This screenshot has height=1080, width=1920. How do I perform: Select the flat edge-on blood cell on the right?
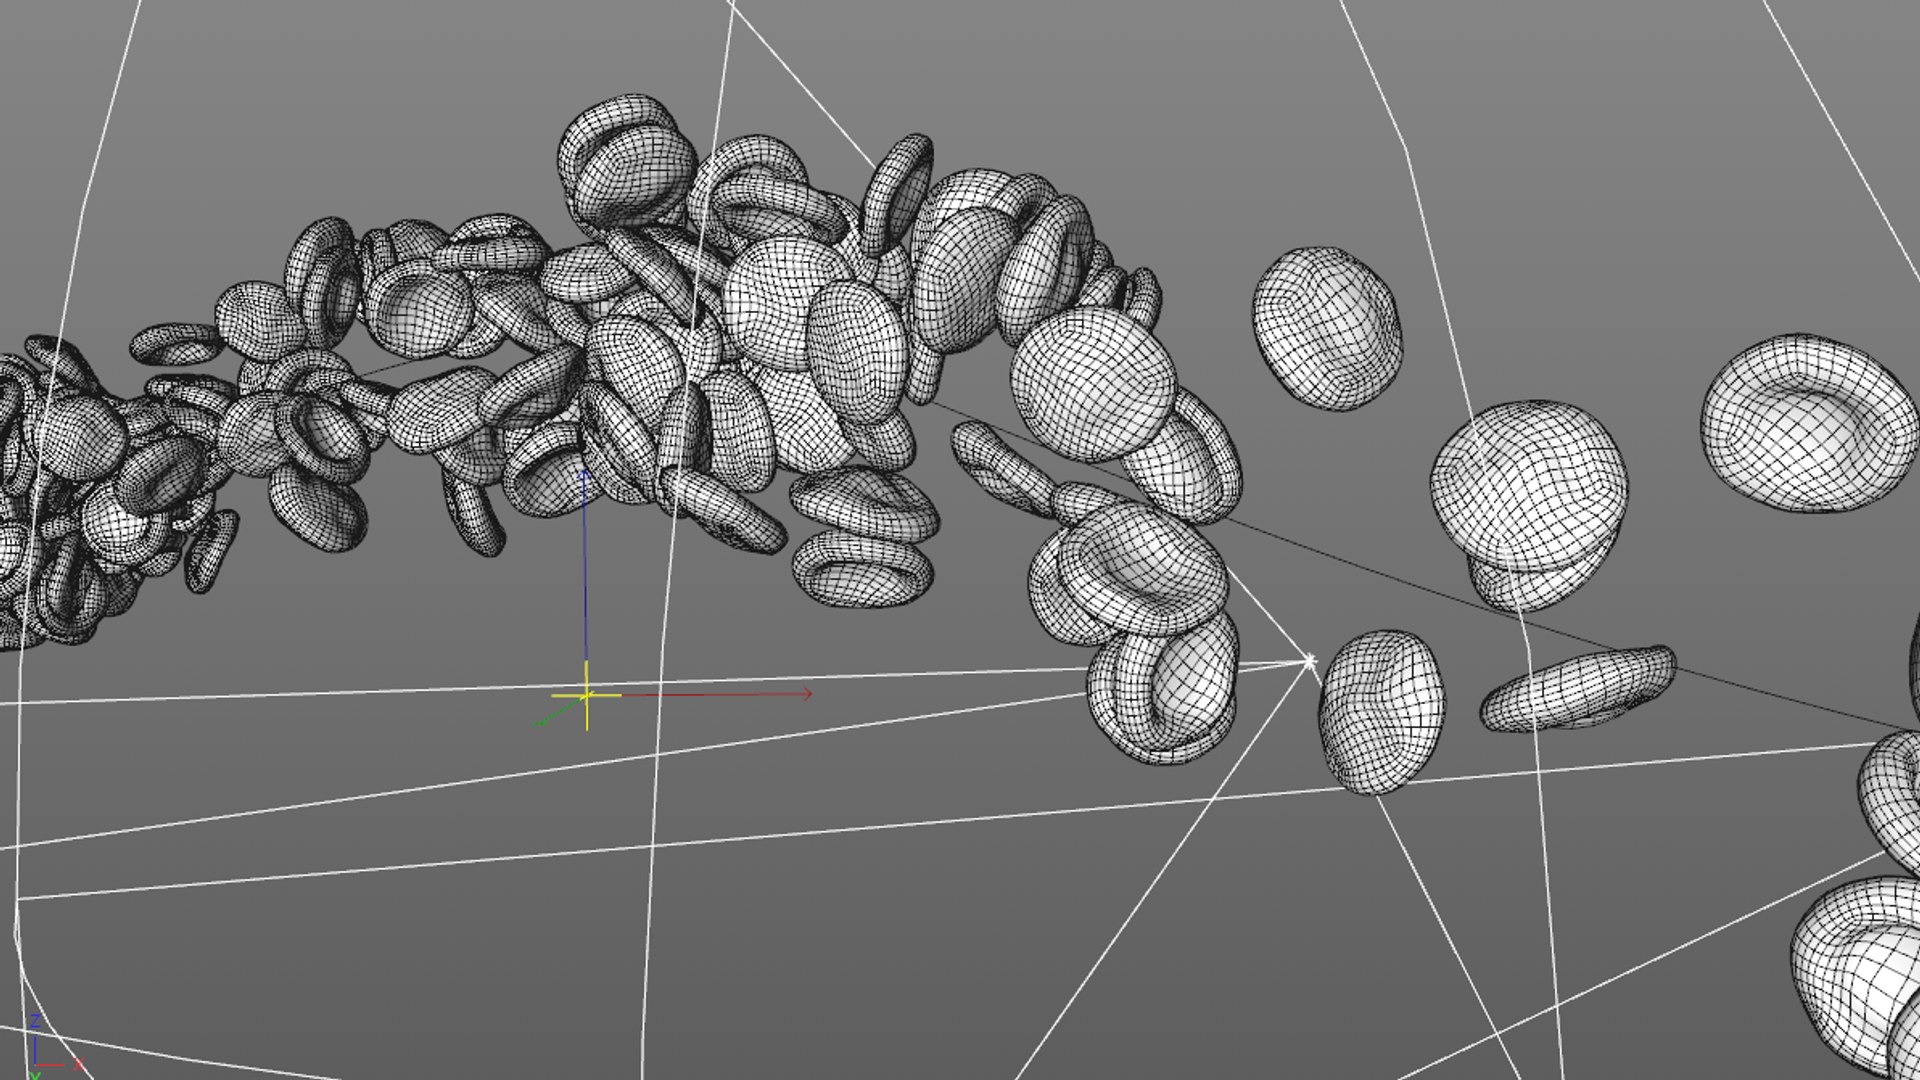pos(1578,688)
